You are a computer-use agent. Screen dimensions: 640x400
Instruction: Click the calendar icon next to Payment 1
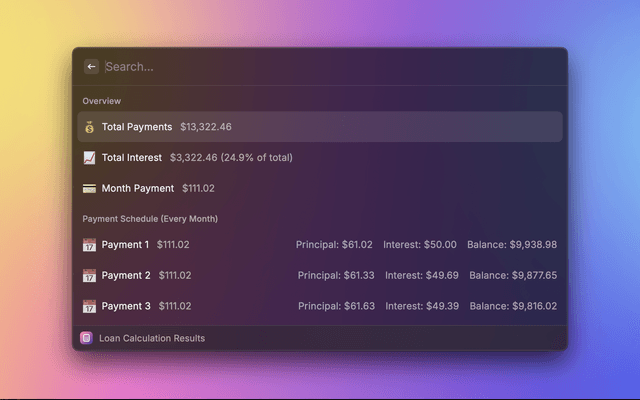click(89, 245)
